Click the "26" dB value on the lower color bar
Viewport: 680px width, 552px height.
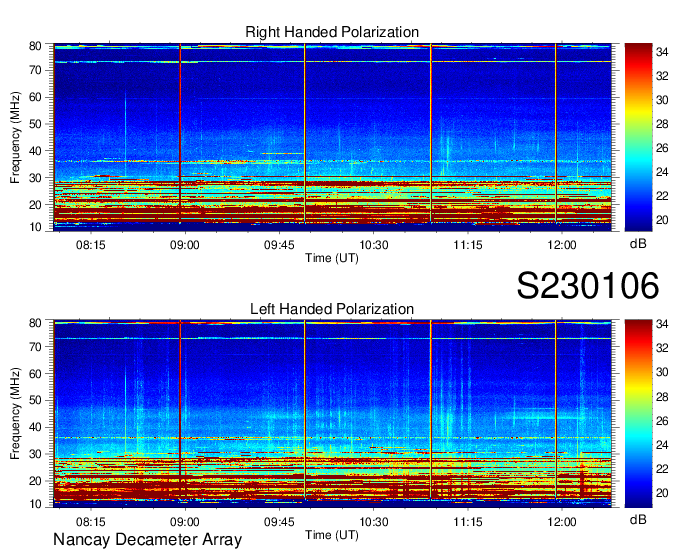click(x=662, y=421)
